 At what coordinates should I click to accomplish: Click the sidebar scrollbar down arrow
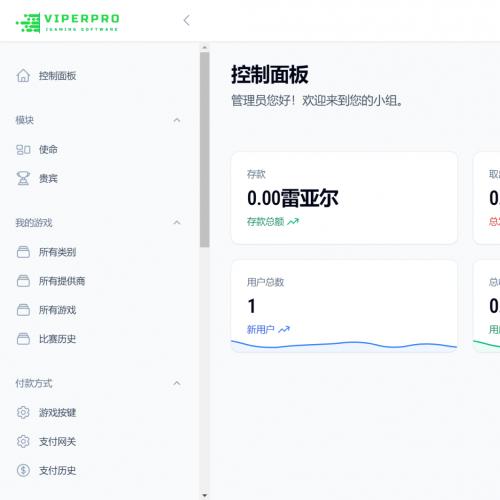[x=205, y=496]
